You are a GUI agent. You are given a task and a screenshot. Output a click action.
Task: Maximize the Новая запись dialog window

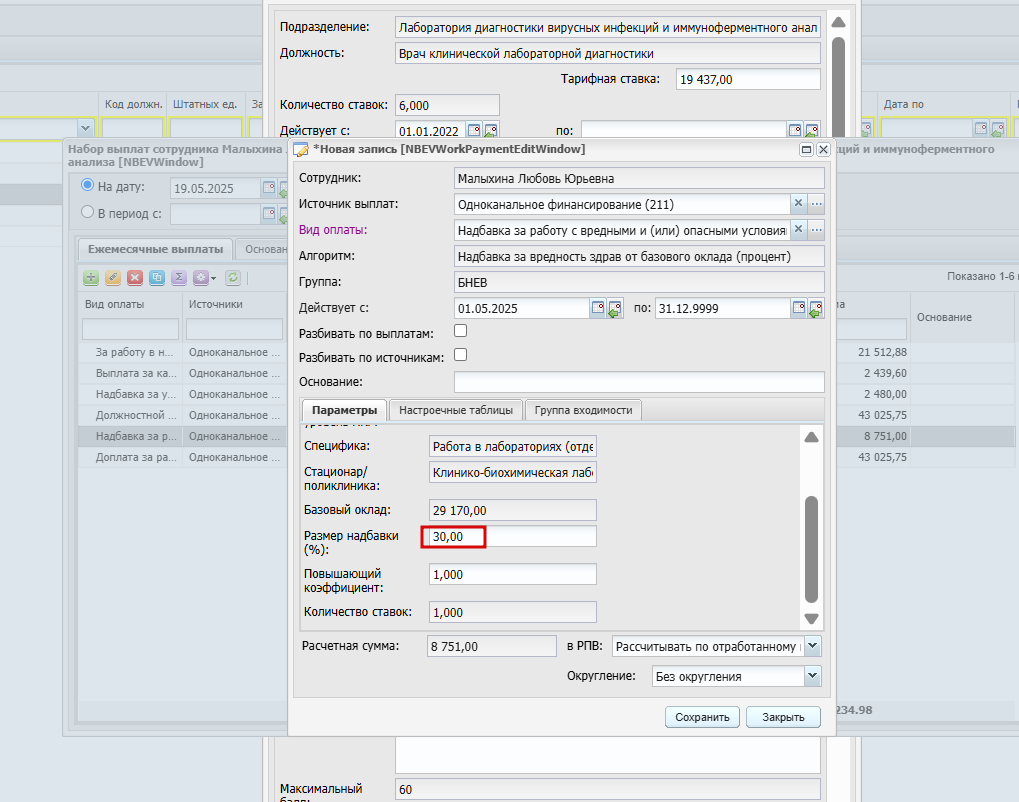click(x=806, y=149)
